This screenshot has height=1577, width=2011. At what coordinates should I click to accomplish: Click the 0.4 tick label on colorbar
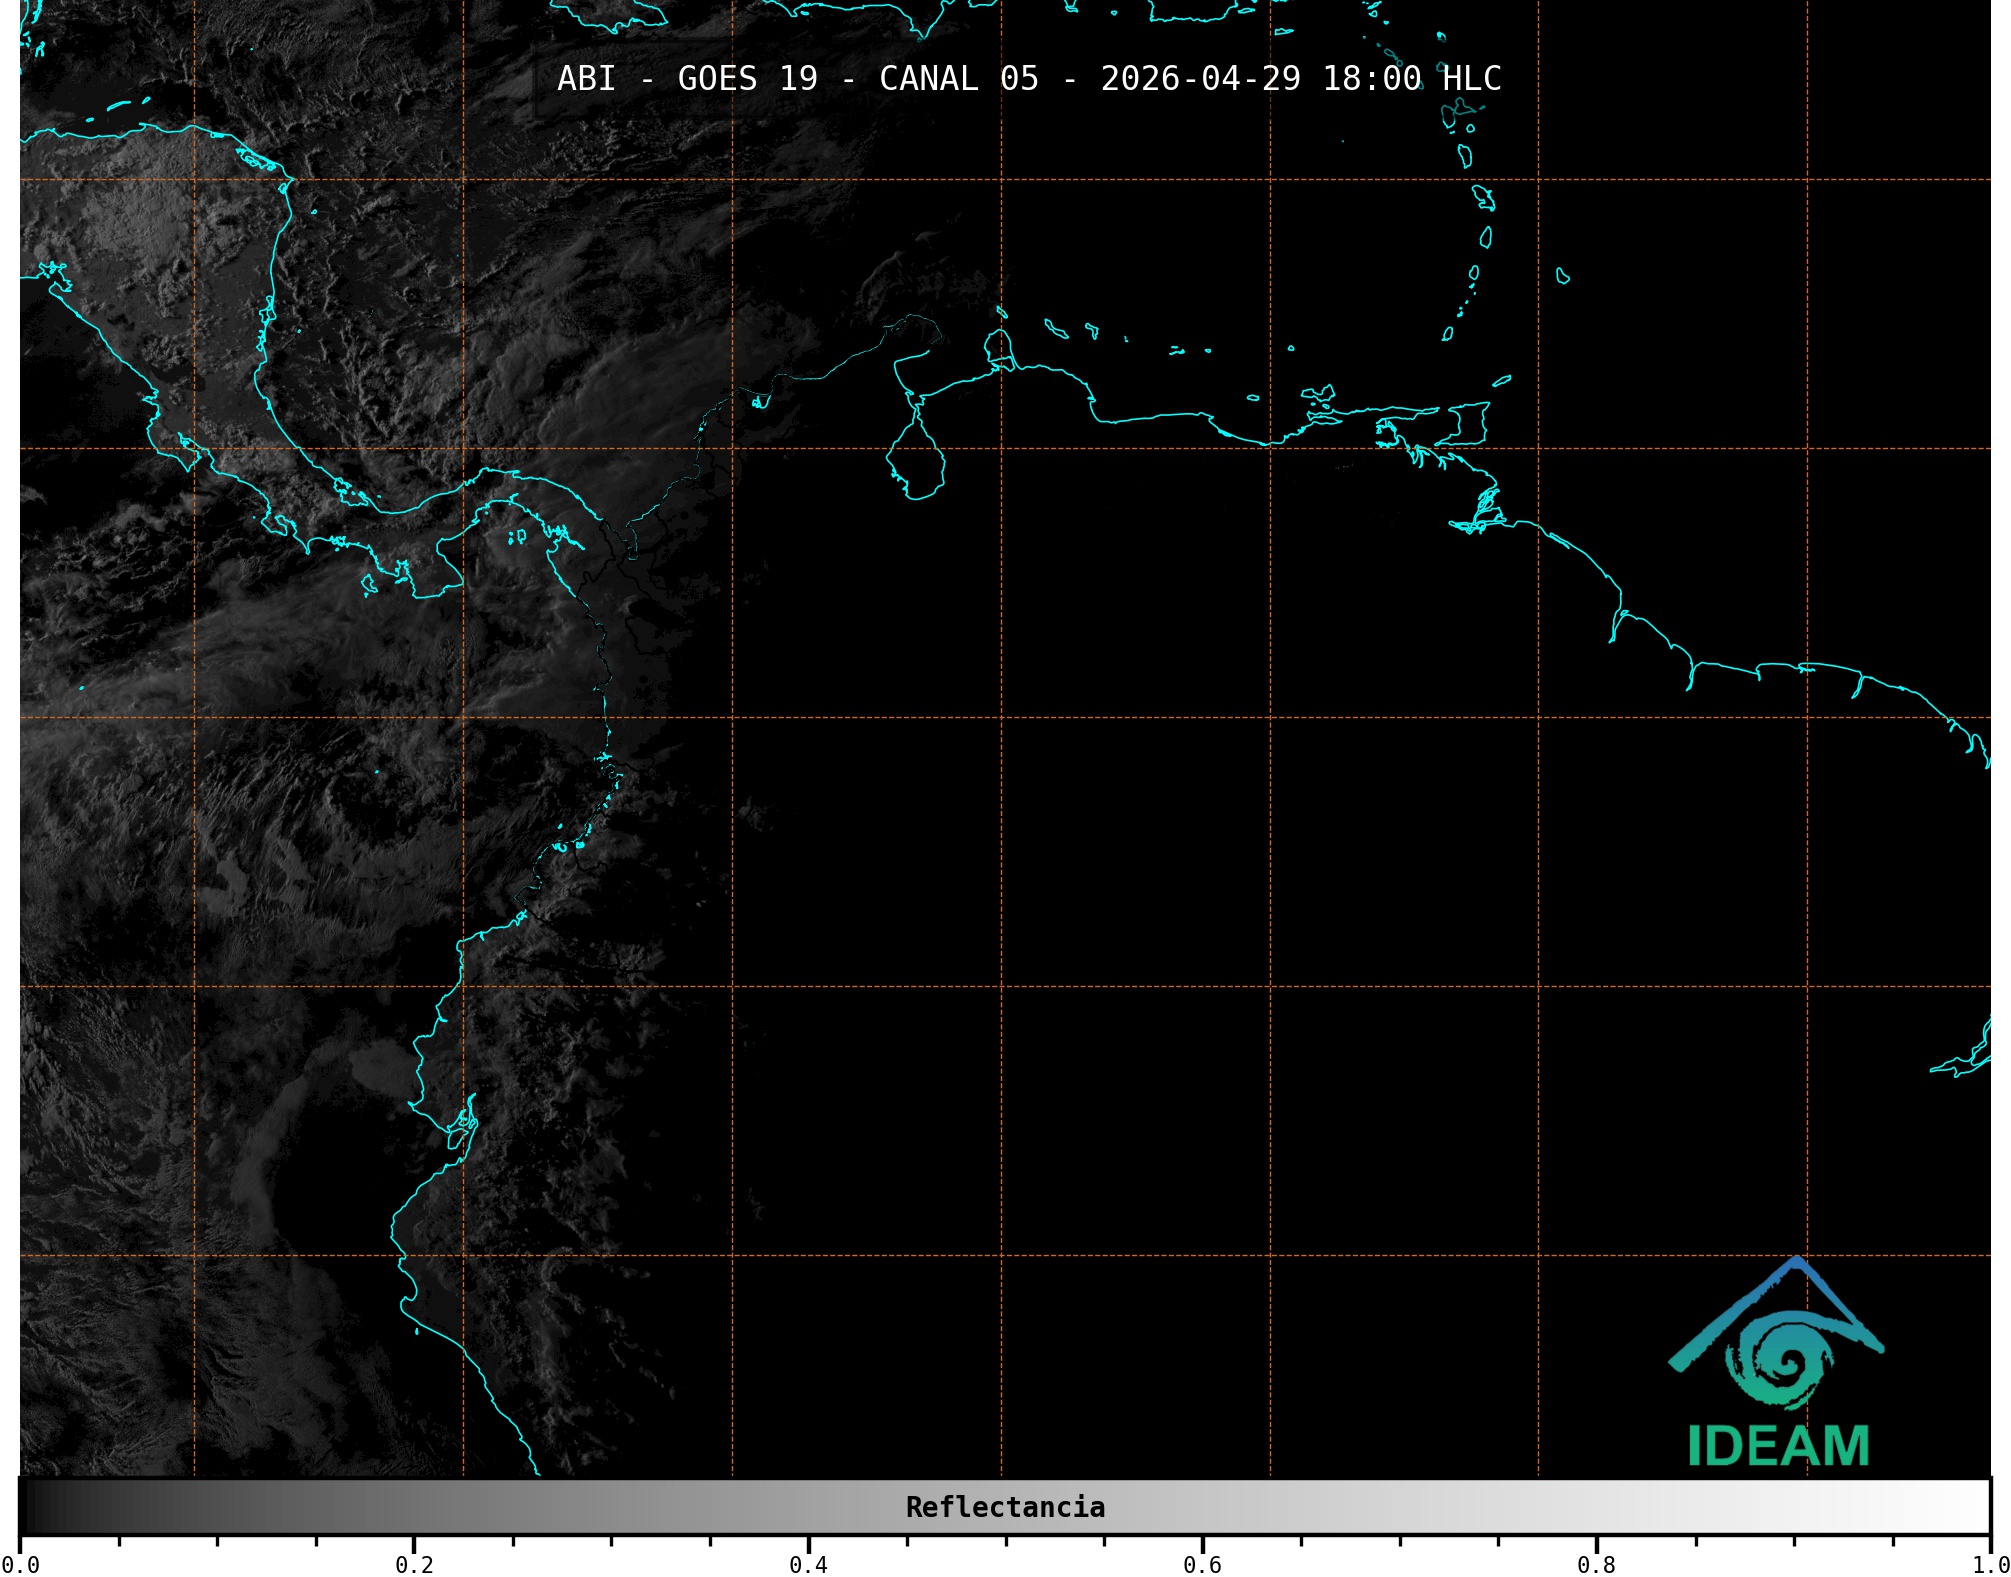click(x=808, y=1564)
